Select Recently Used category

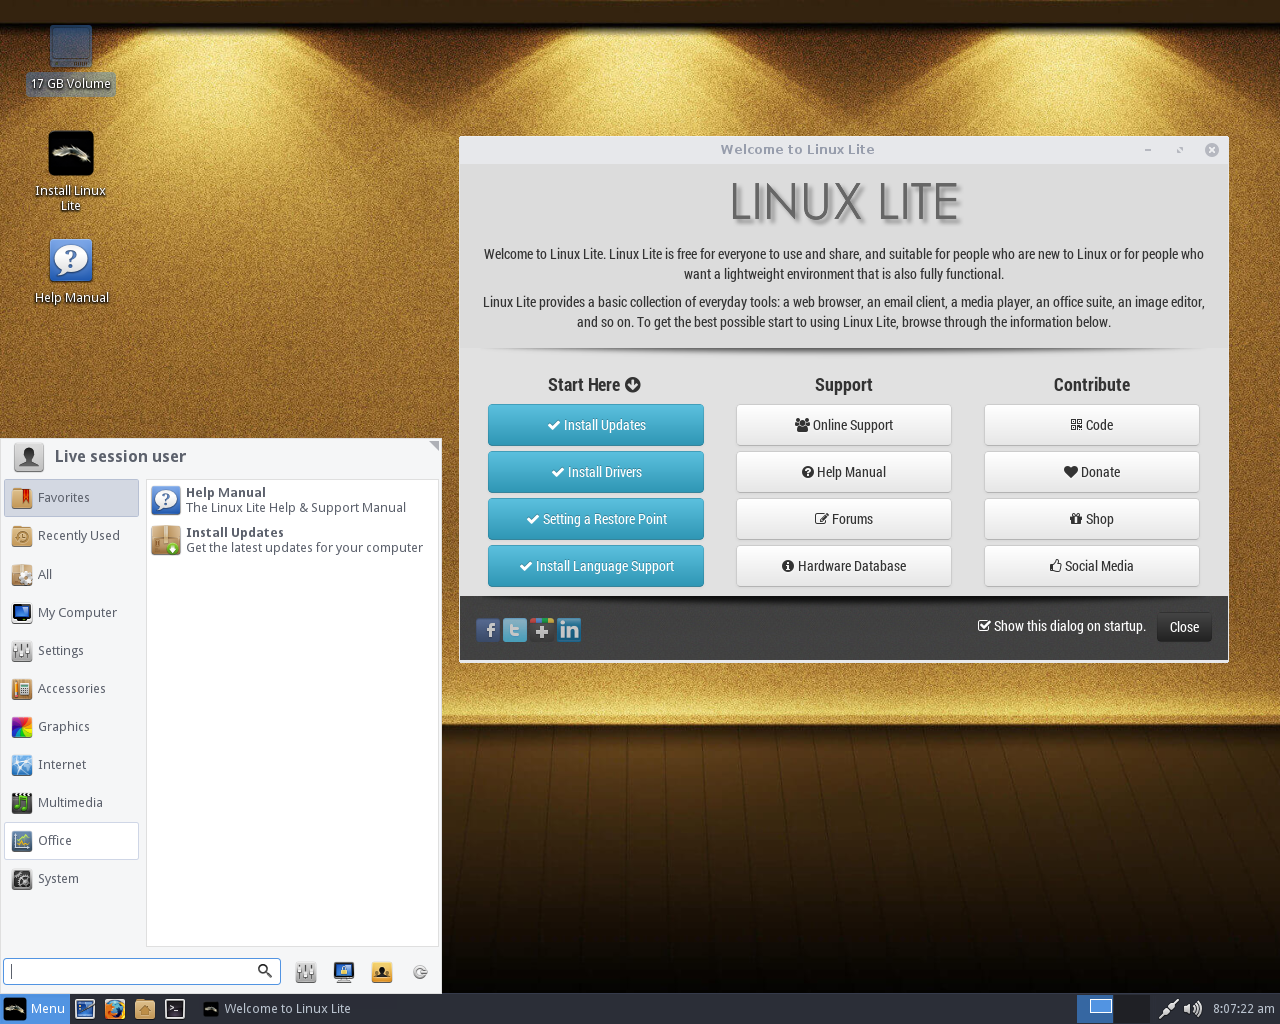pos(71,536)
